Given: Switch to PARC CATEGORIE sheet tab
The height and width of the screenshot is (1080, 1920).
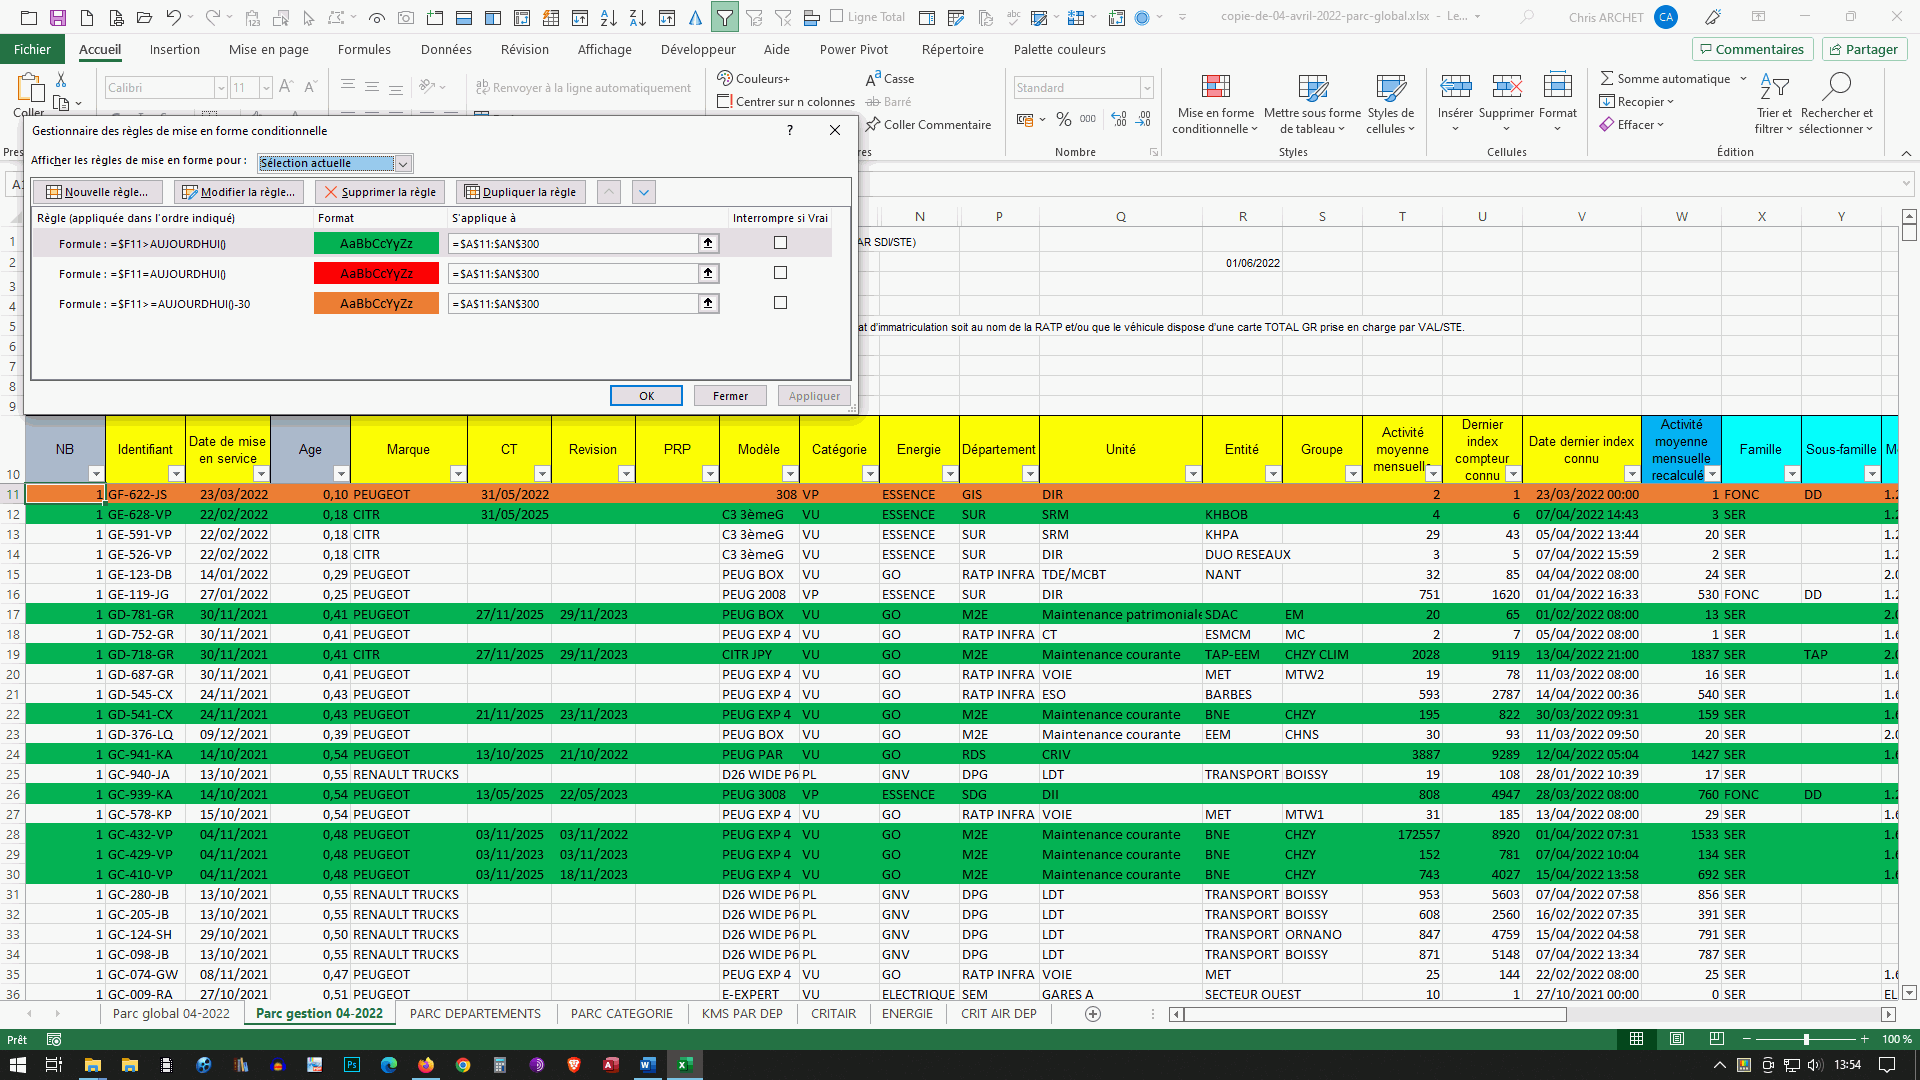Looking at the screenshot, I should [x=621, y=1013].
